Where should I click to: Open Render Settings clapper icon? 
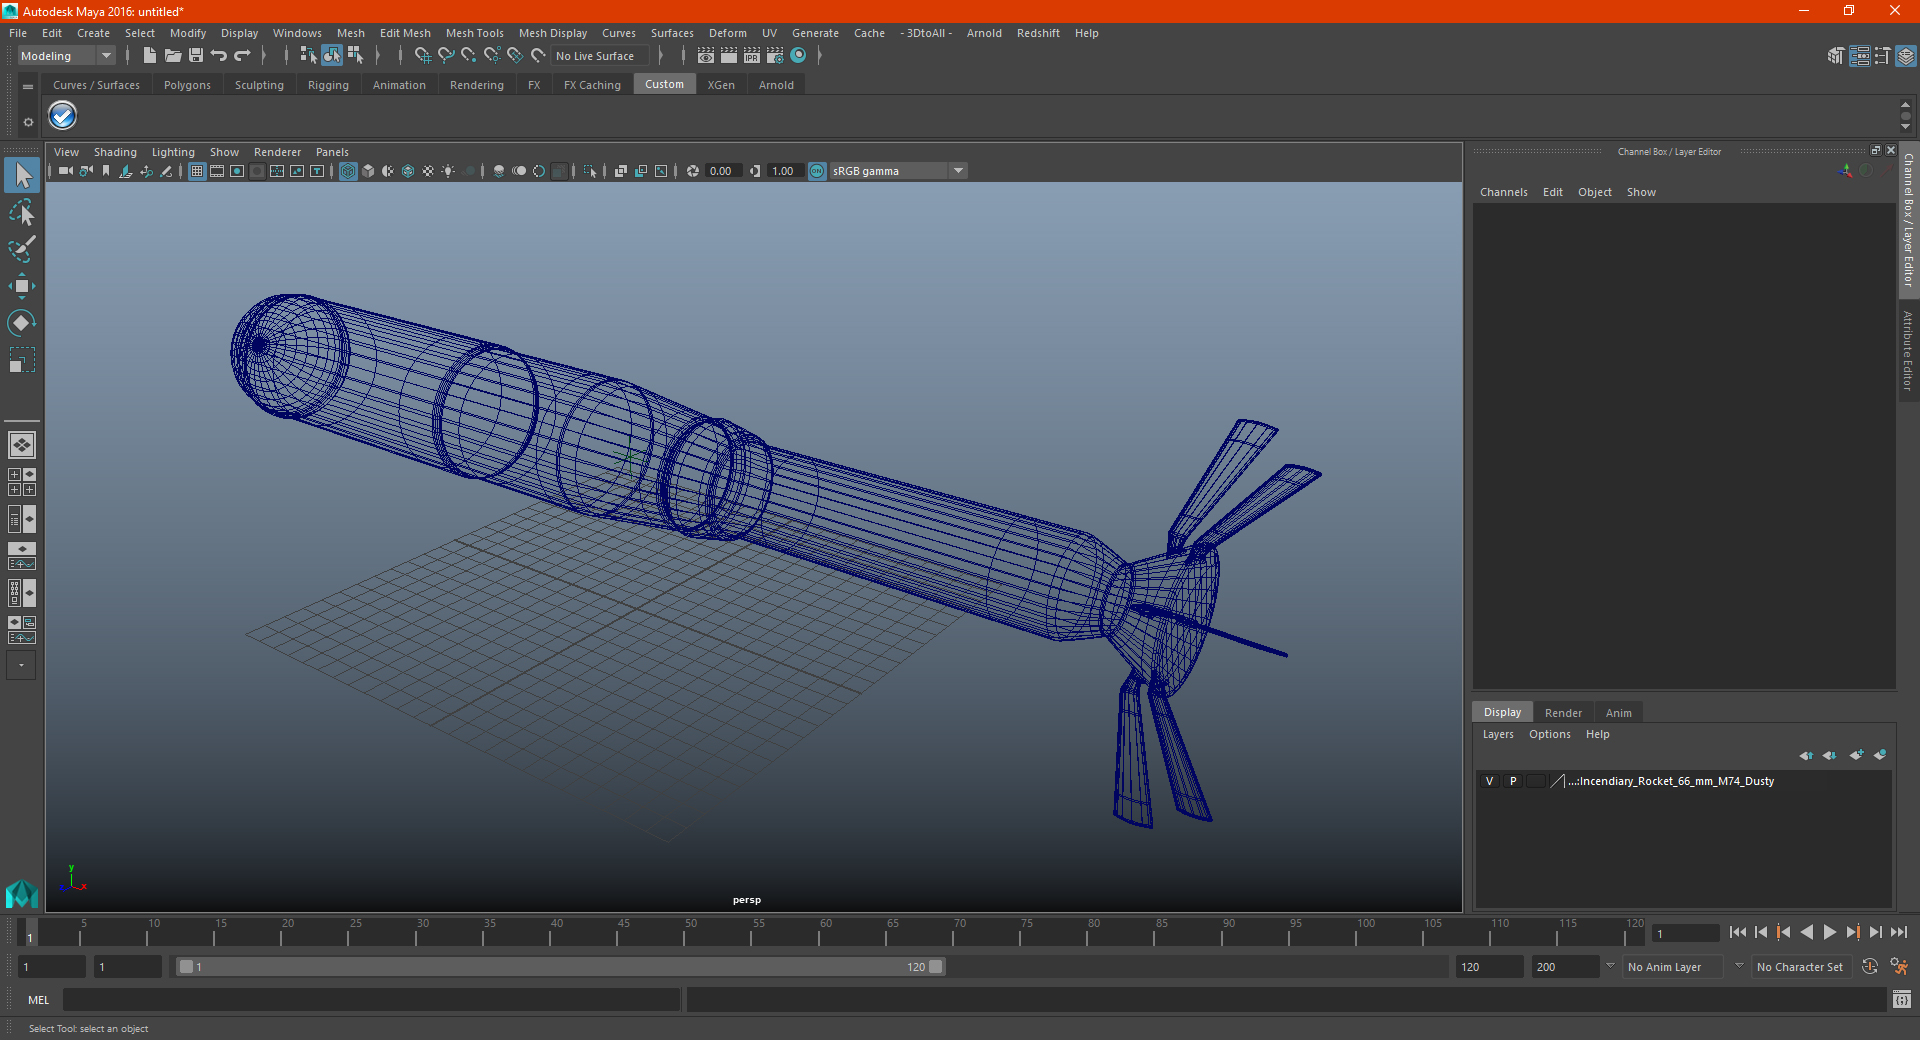click(x=775, y=56)
